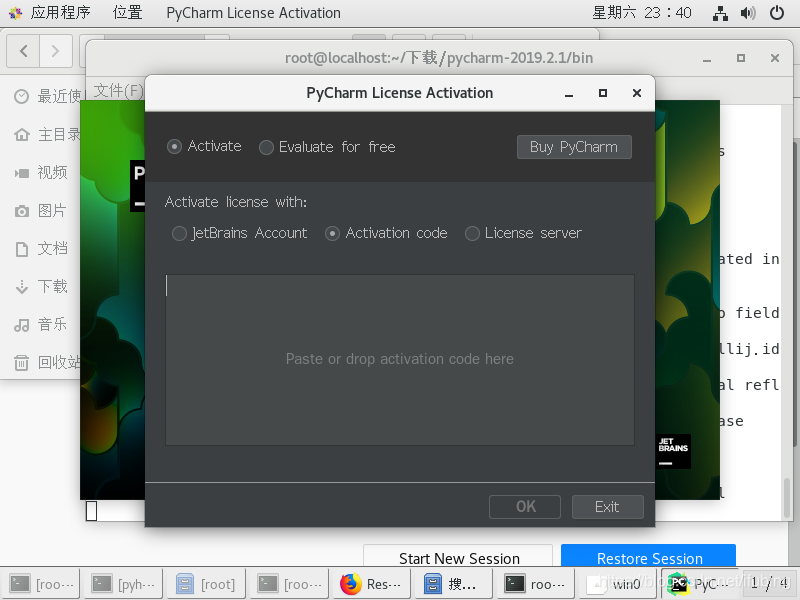Switch to PyC... PyCharm taskbar item
This screenshot has width=800, height=600.
click(x=700, y=584)
